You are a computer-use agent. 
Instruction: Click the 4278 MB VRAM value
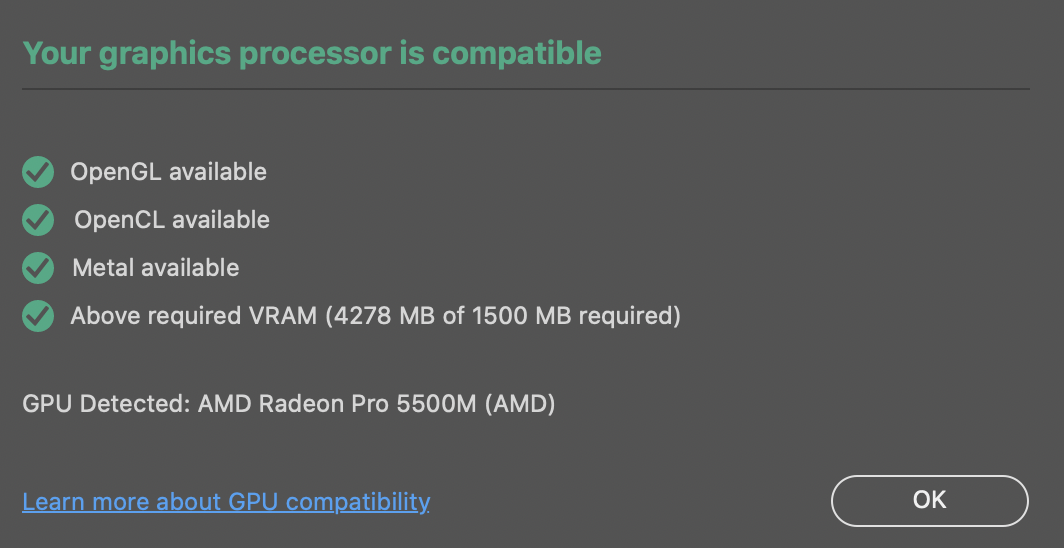pos(379,316)
